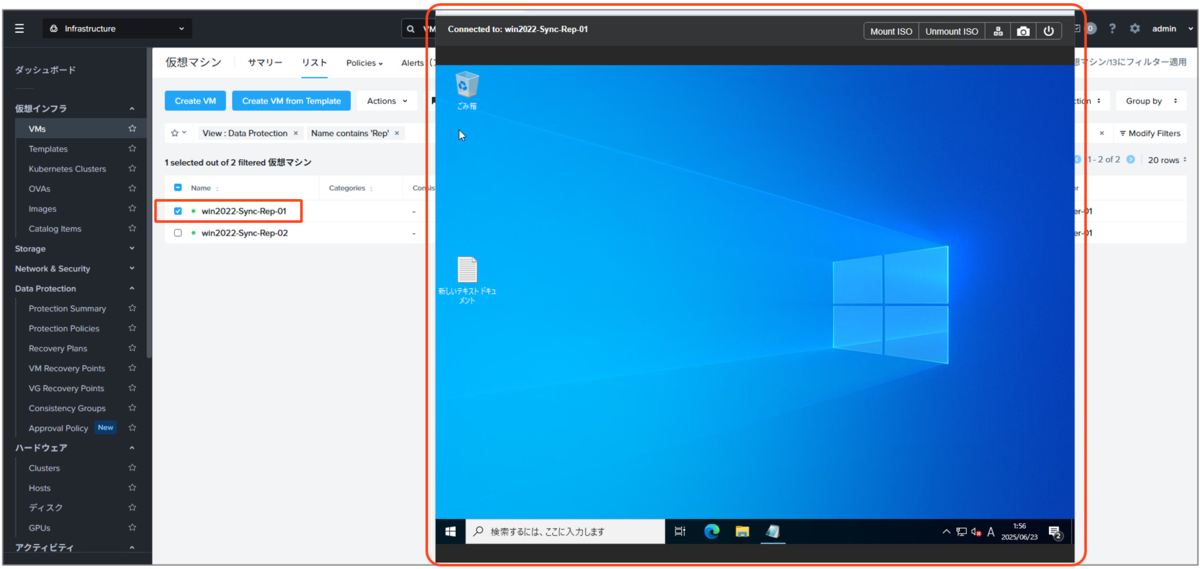
Task: Star the Protection Summary entry
Action: pos(132,309)
